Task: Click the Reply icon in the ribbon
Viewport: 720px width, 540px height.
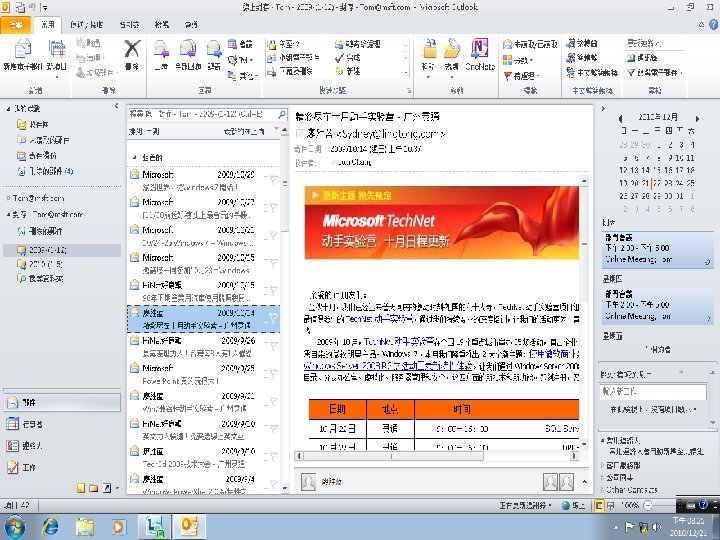Action: pos(161,49)
